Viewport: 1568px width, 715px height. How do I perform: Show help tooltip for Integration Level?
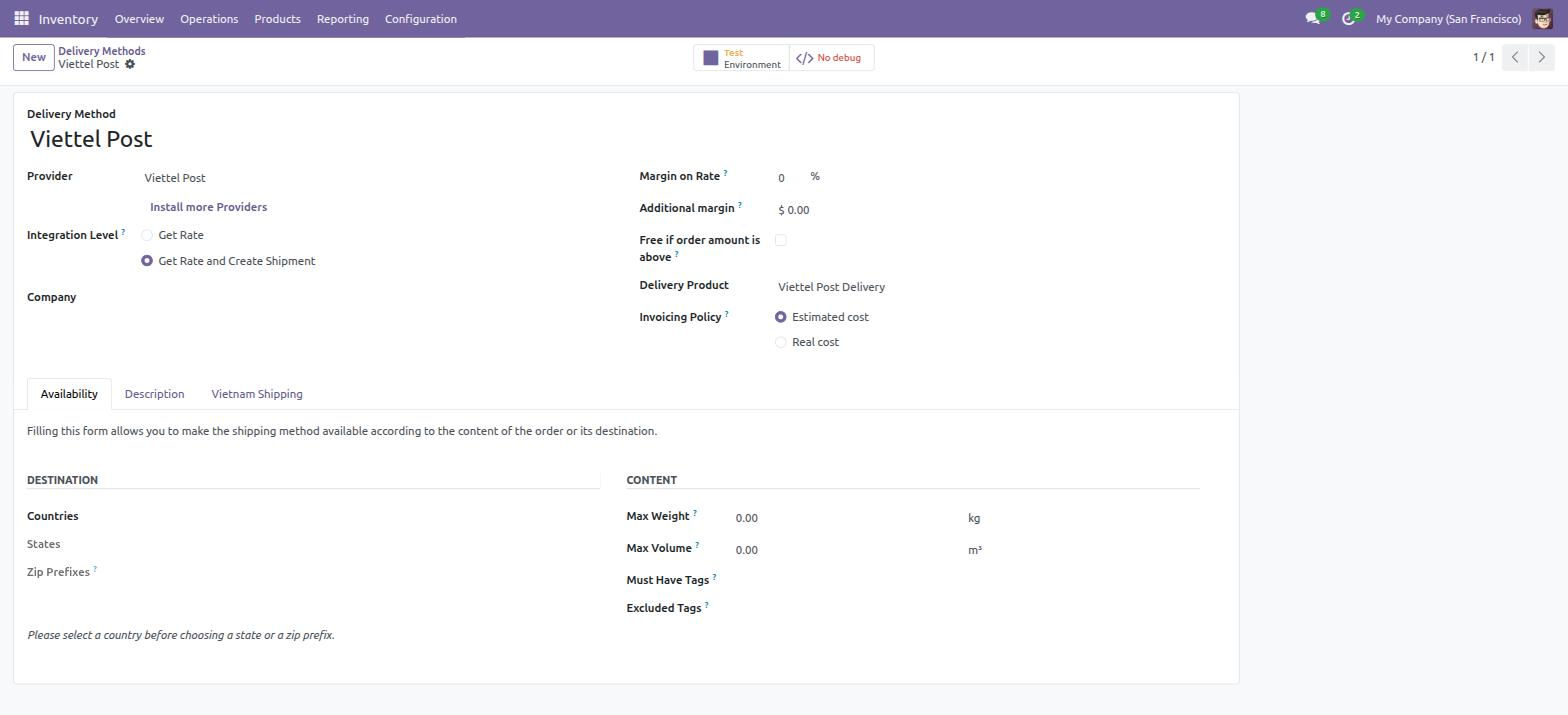point(123,232)
